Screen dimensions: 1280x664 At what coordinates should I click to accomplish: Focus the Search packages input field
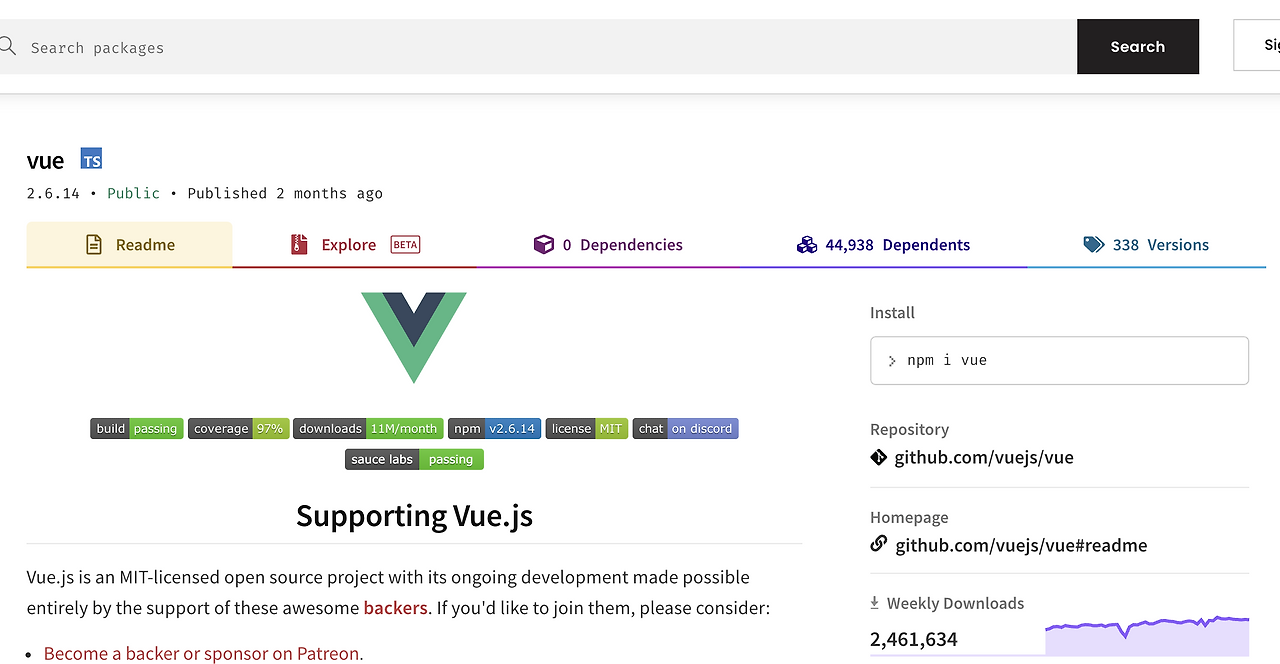tap(540, 47)
